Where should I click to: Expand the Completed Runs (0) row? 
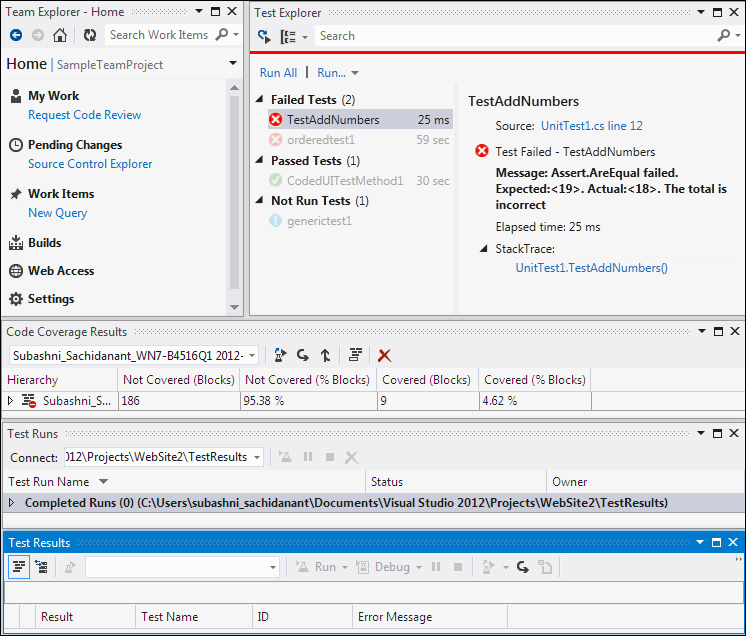[x=12, y=502]
